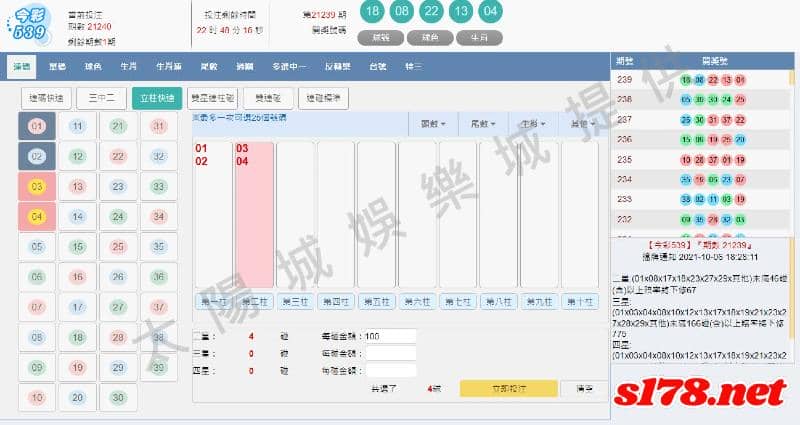800x425 pixels.
Task: Click the drawn number ball 04 at top
Action: click(x=490, y=11)
